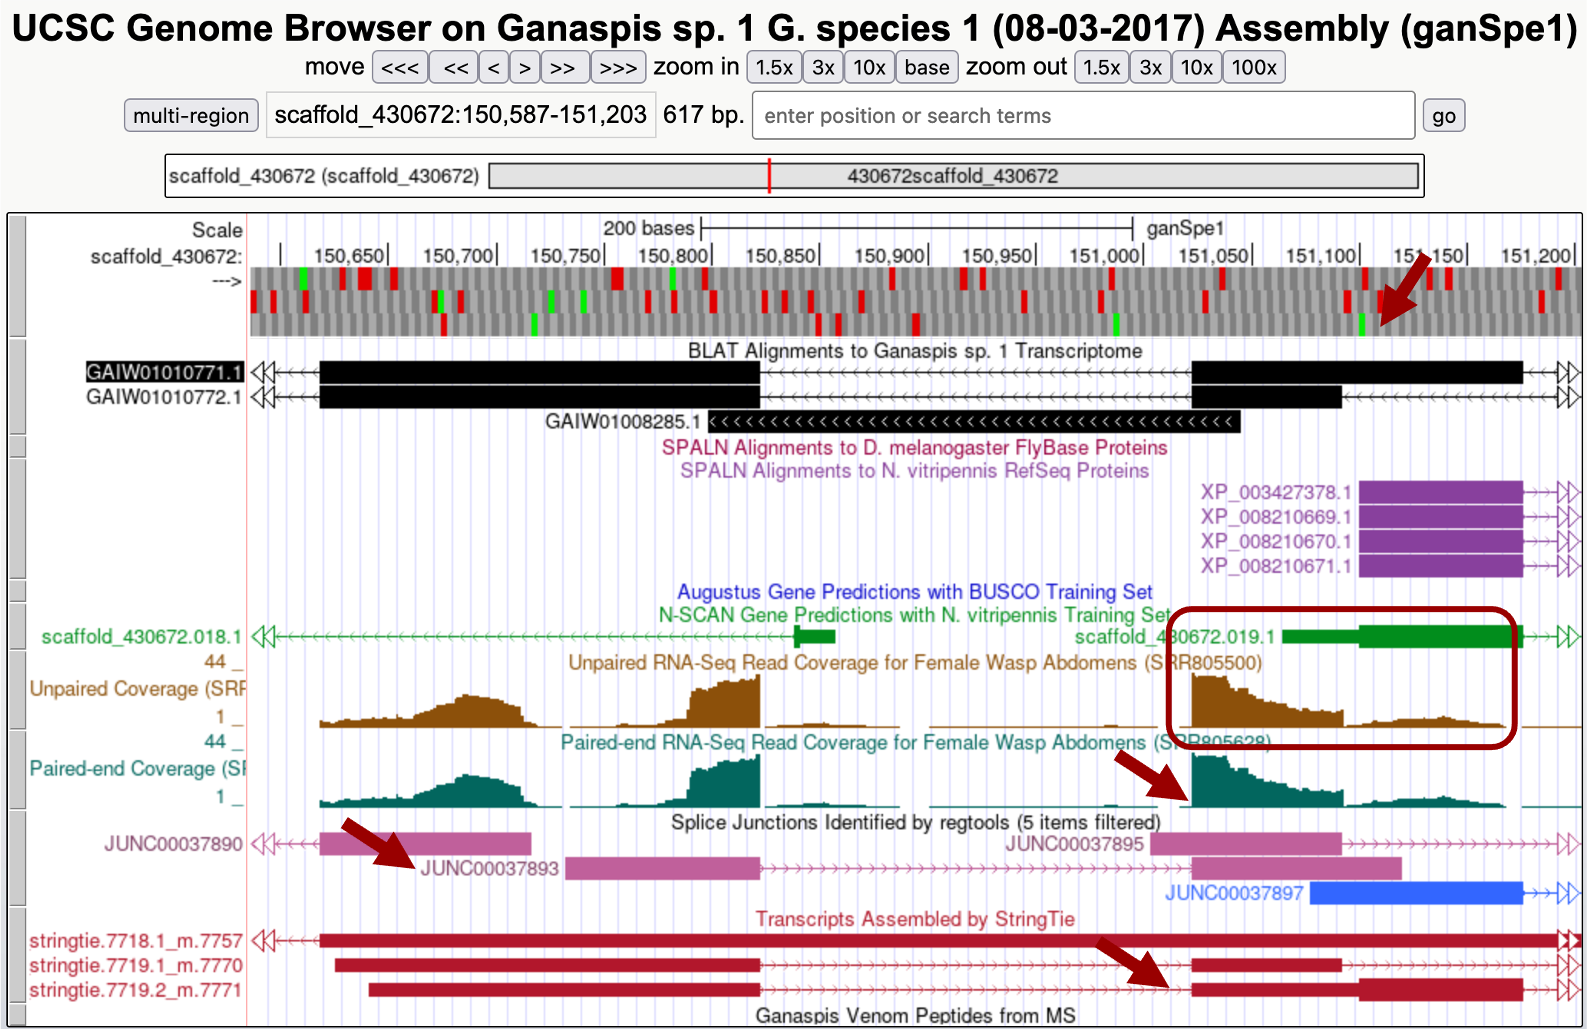The width and height of the screenshot is (1587, 1029).
Task: Open SPALN D. melanogaster FlyBase Proteins track
Action: 915,448
